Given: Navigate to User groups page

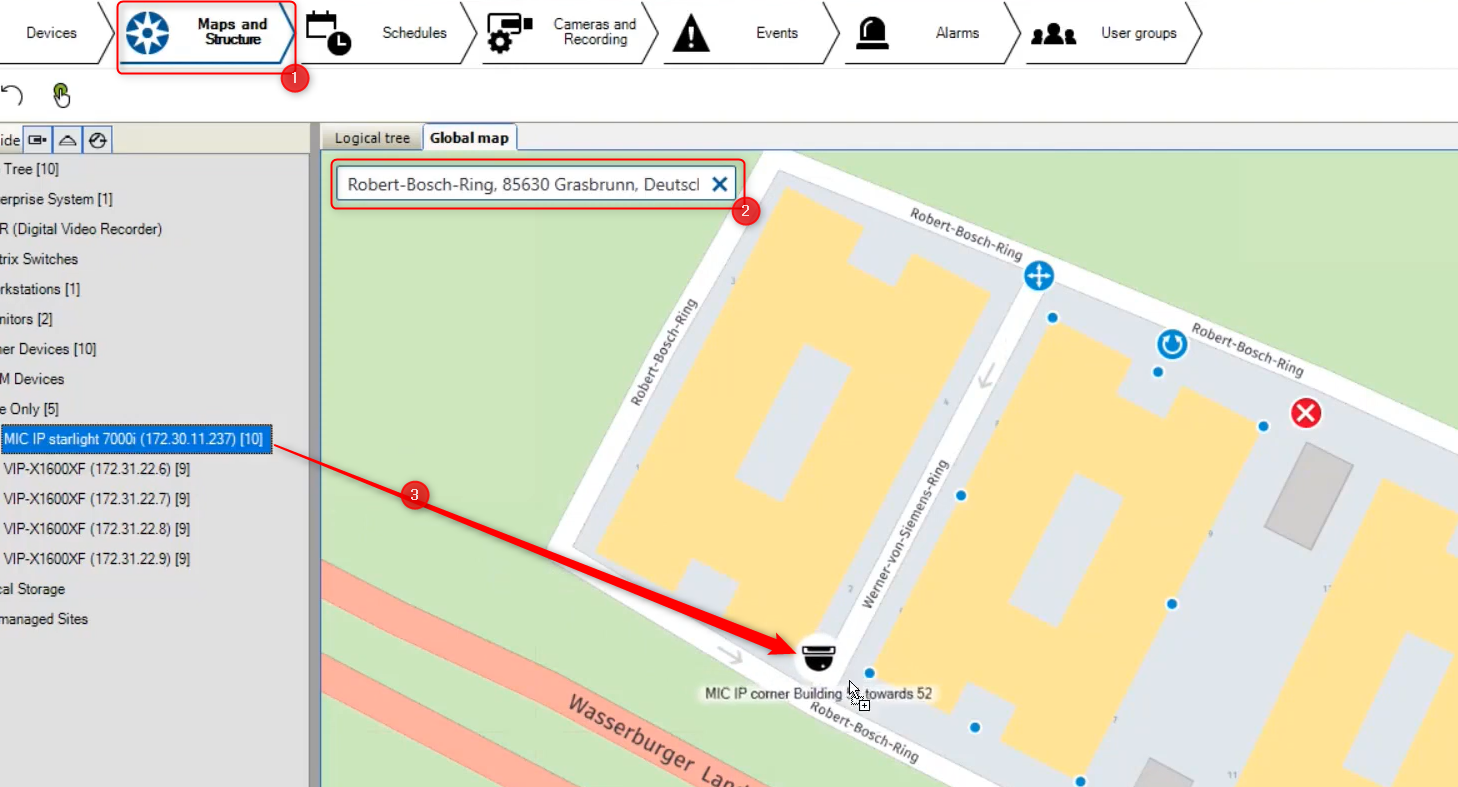Looking at the screenshot, I should pos(1114,33).
